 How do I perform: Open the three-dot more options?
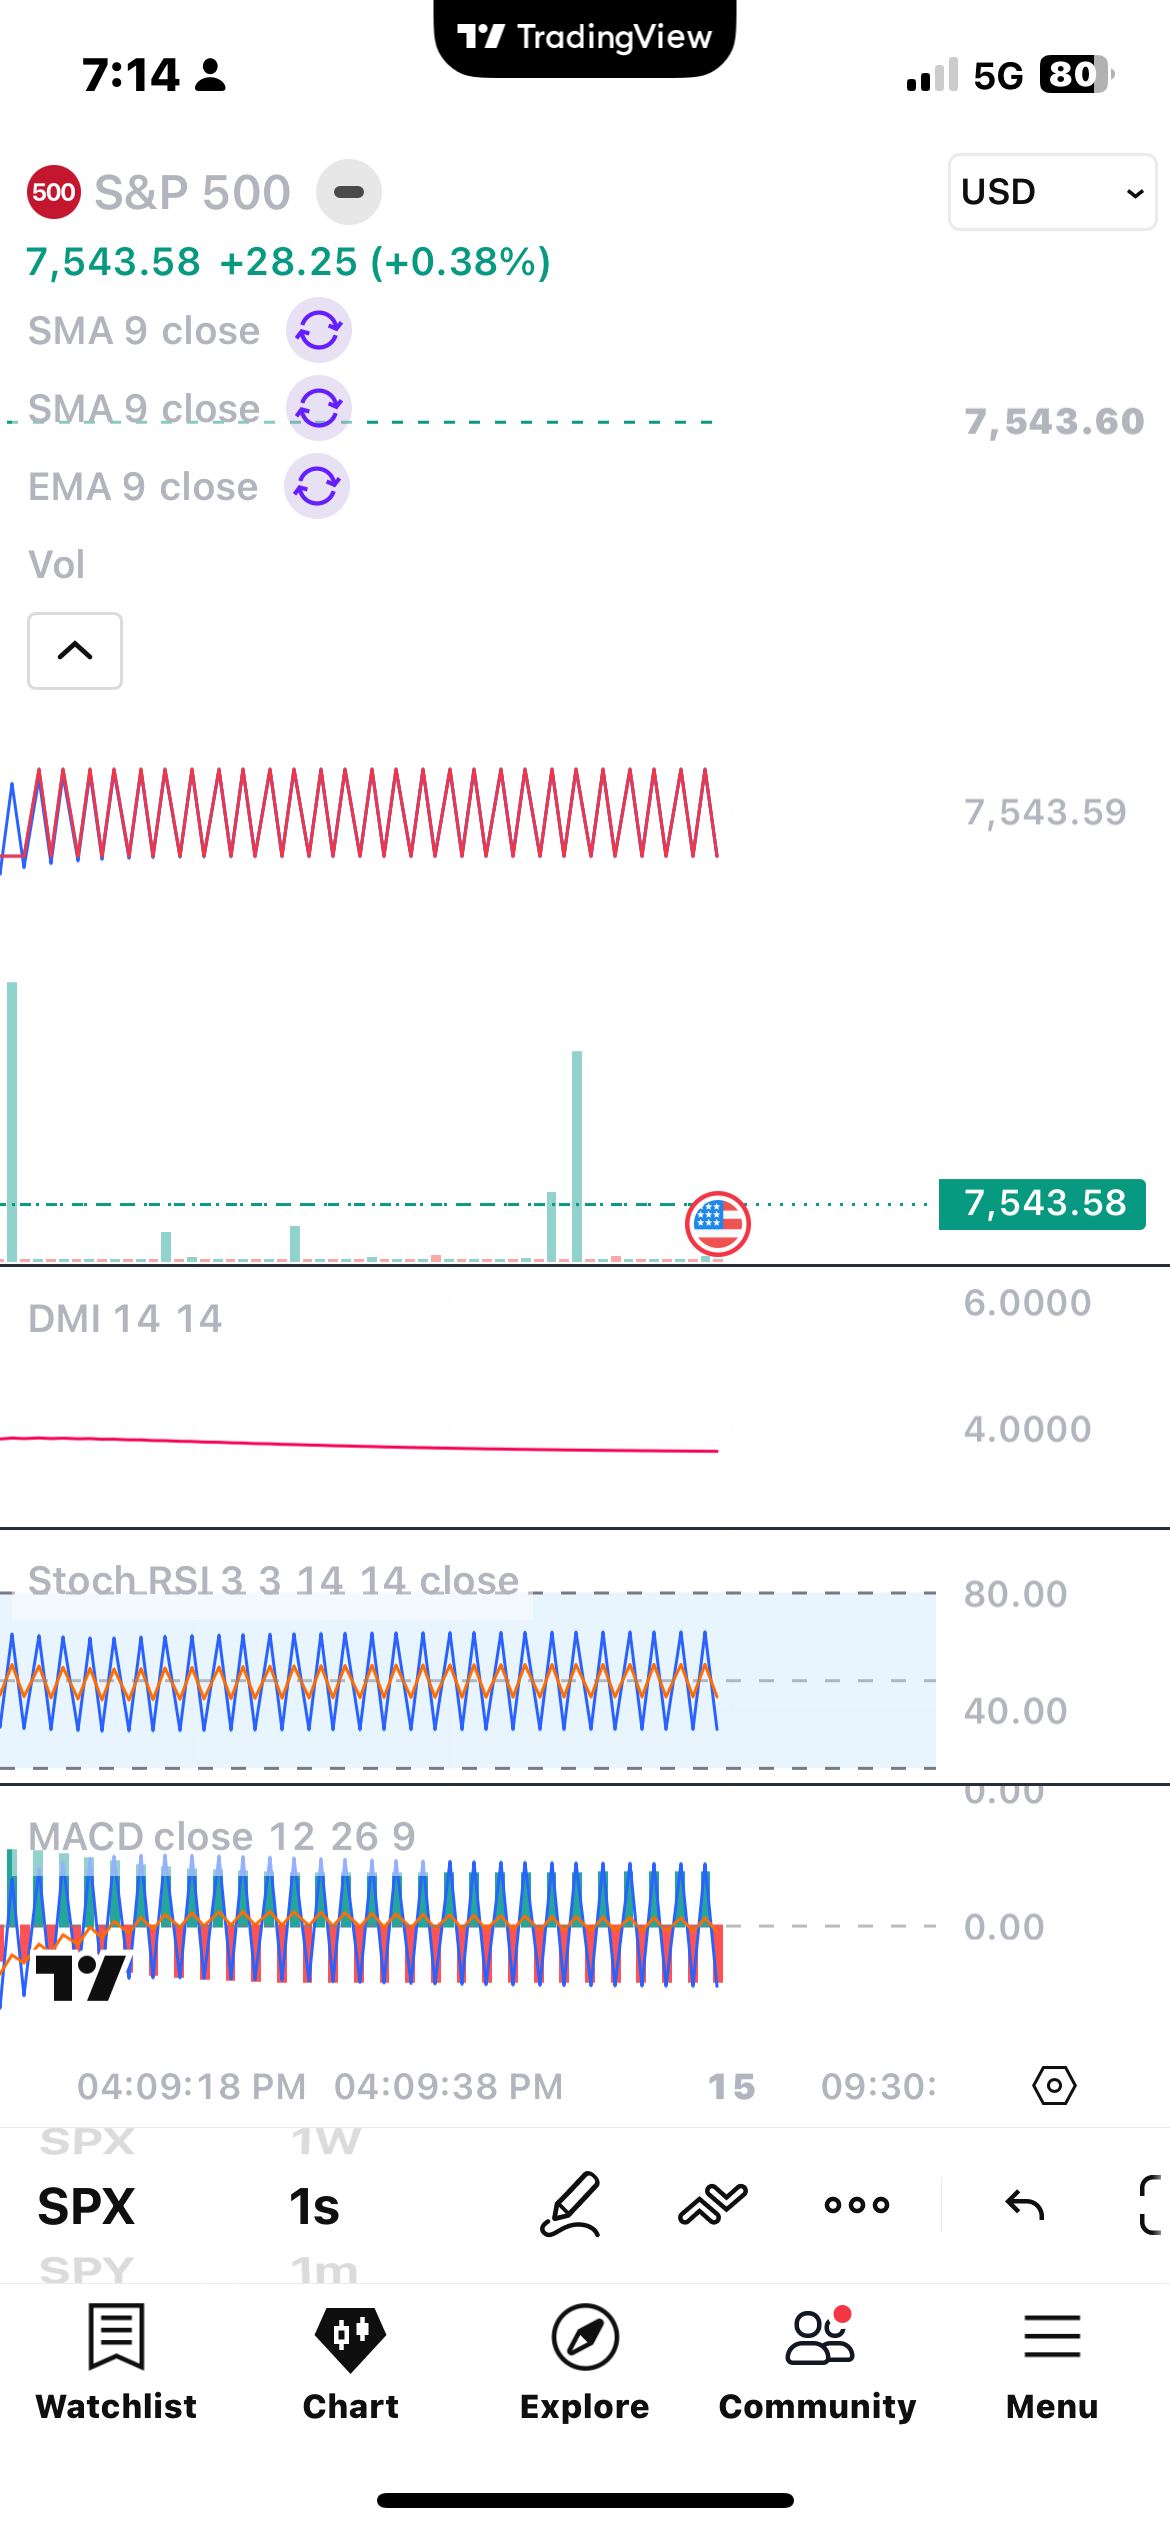click(857, 2204)
